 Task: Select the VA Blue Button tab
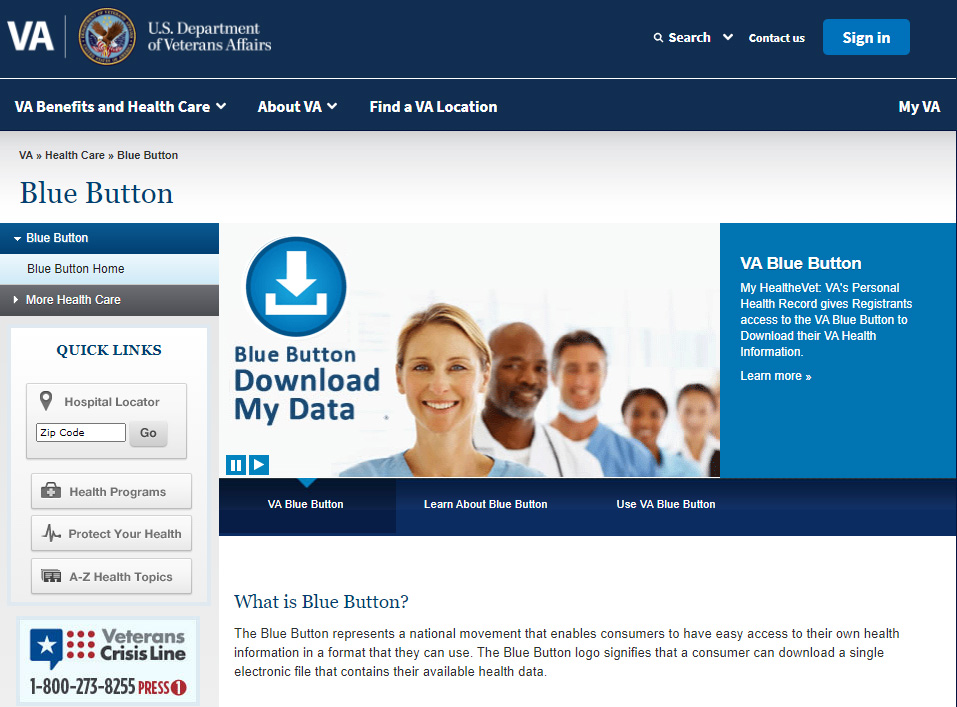(x=307, y=506)
